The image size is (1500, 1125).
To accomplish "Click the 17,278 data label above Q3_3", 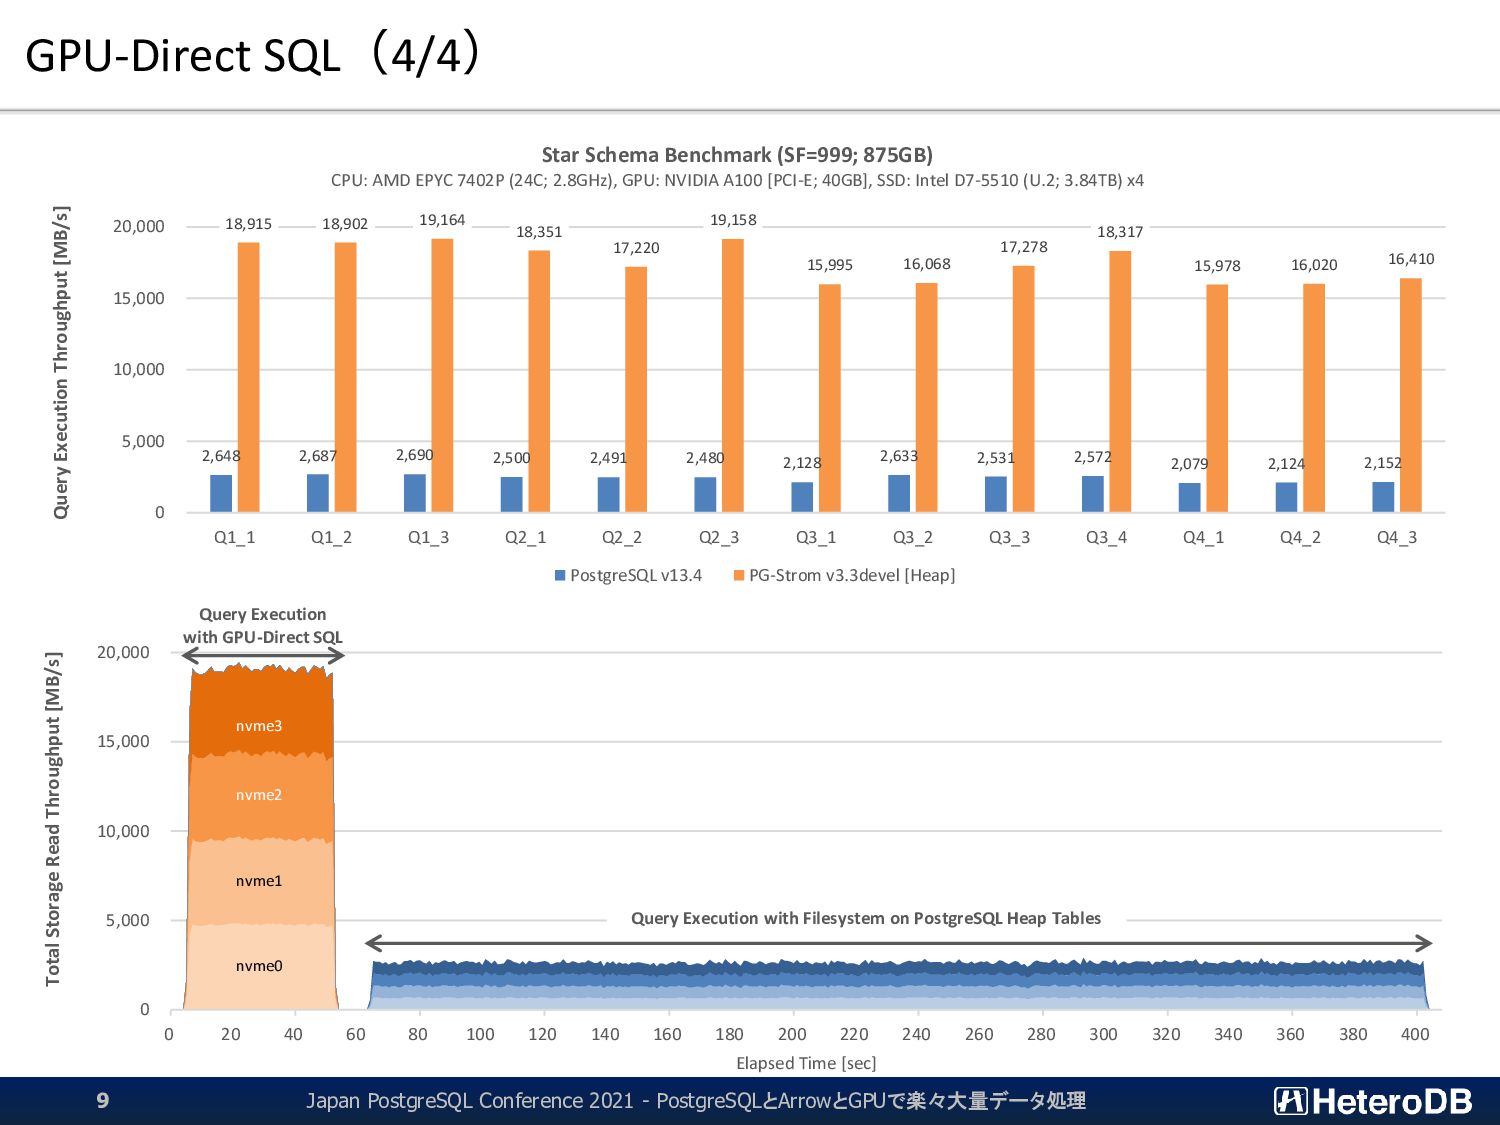I will (x=1024, y=247).
